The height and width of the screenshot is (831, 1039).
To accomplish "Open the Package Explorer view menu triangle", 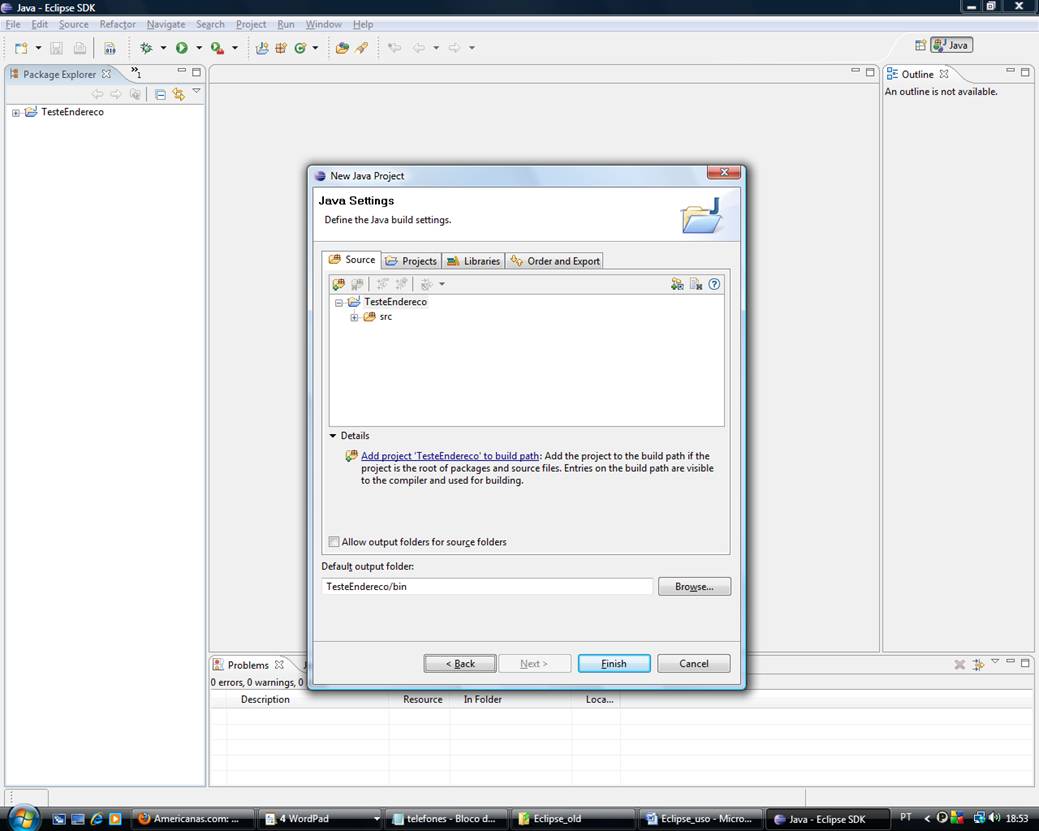I will [x=196, y=91].
